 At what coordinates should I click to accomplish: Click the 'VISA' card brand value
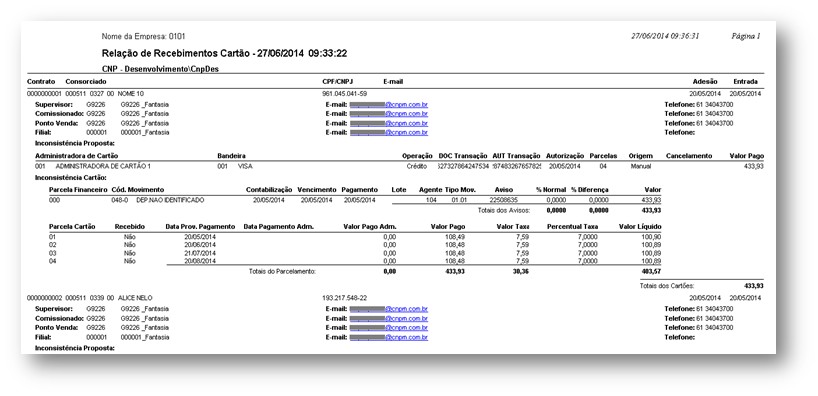coord(245,166)
